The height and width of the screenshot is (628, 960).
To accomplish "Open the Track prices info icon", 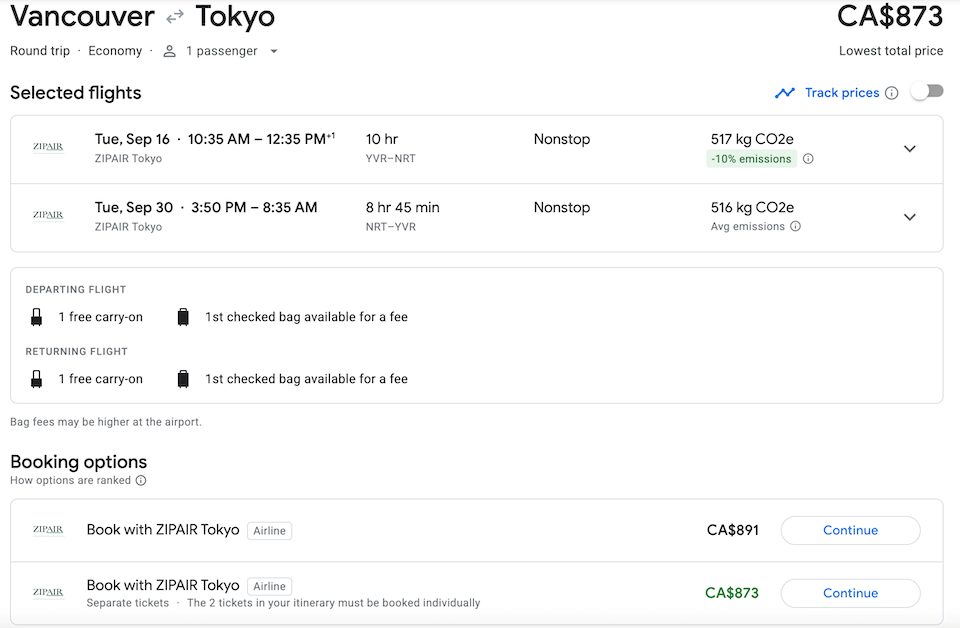I will coord(892,93).
